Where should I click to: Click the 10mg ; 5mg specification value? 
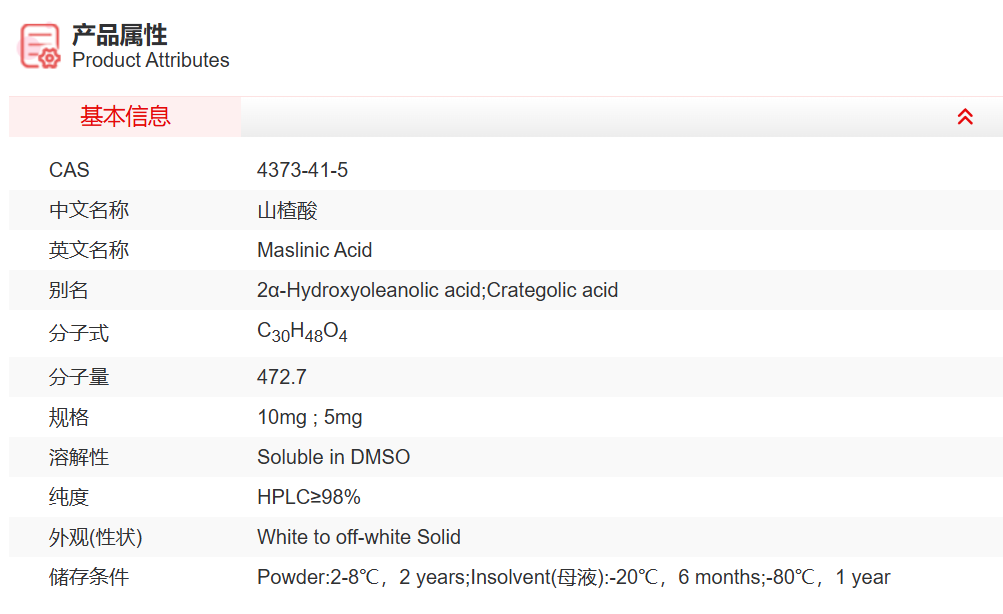pos(309,417)
